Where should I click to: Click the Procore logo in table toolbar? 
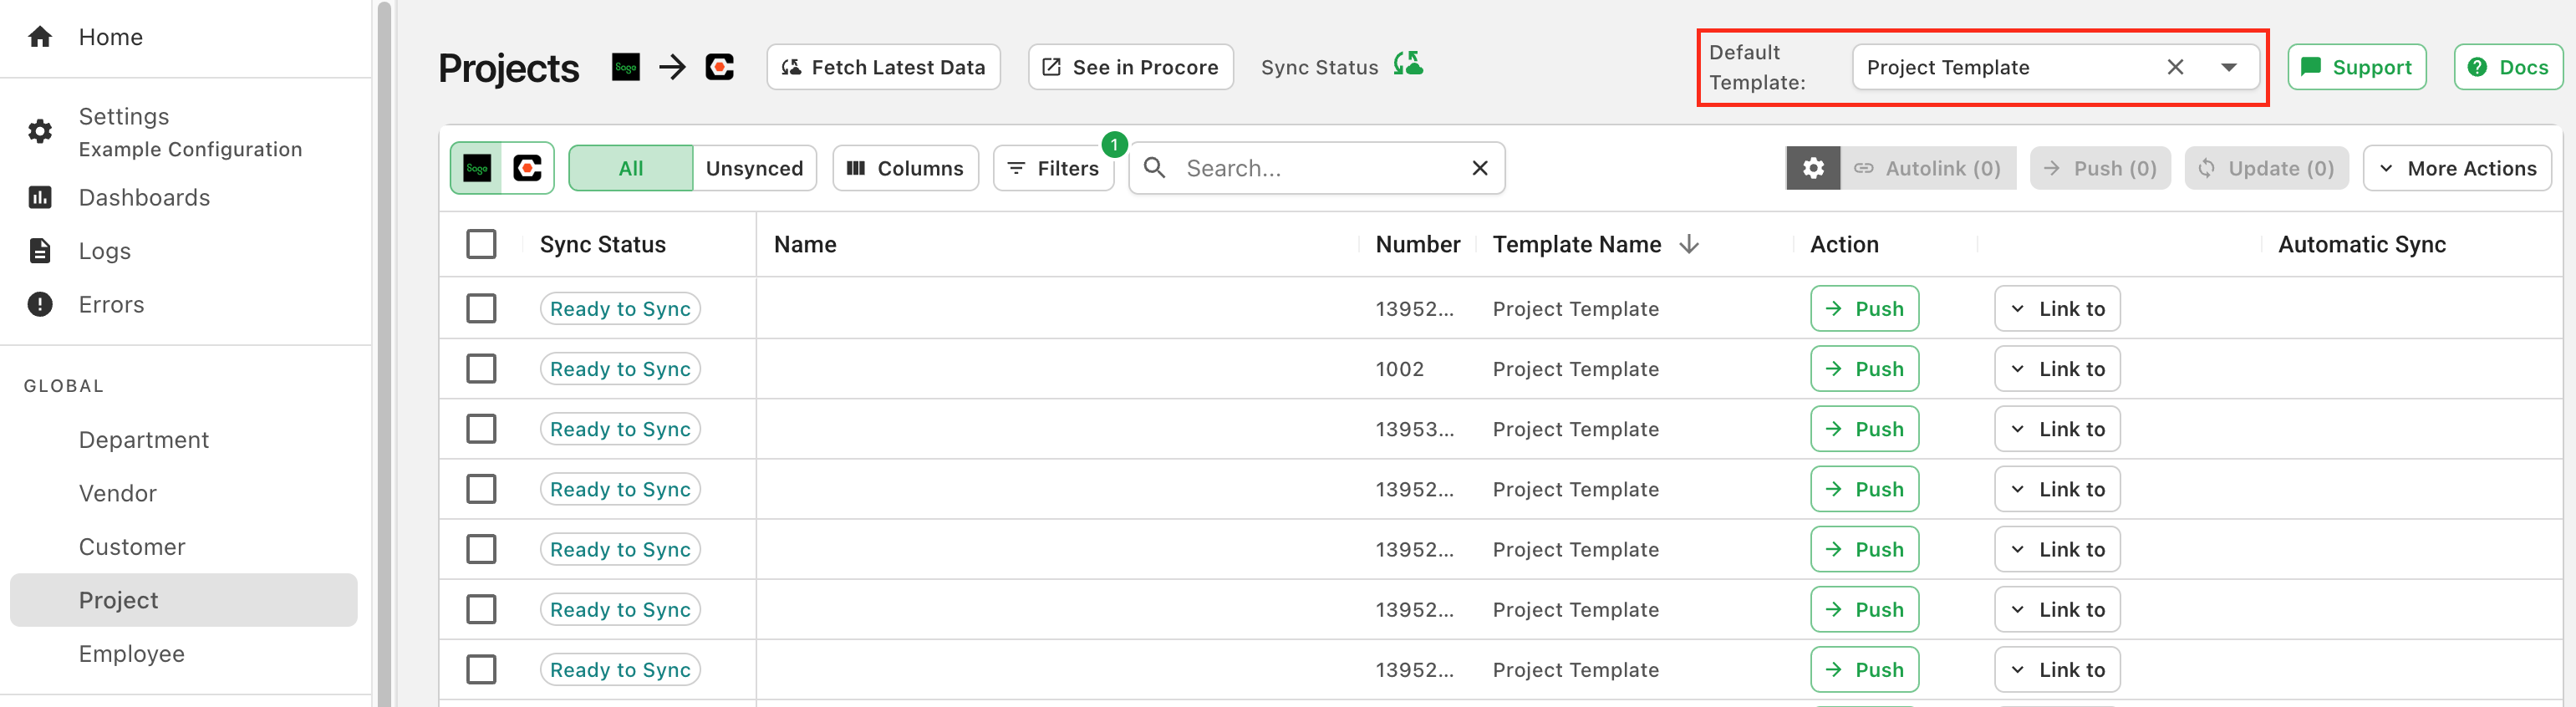(x=527, y=168)
